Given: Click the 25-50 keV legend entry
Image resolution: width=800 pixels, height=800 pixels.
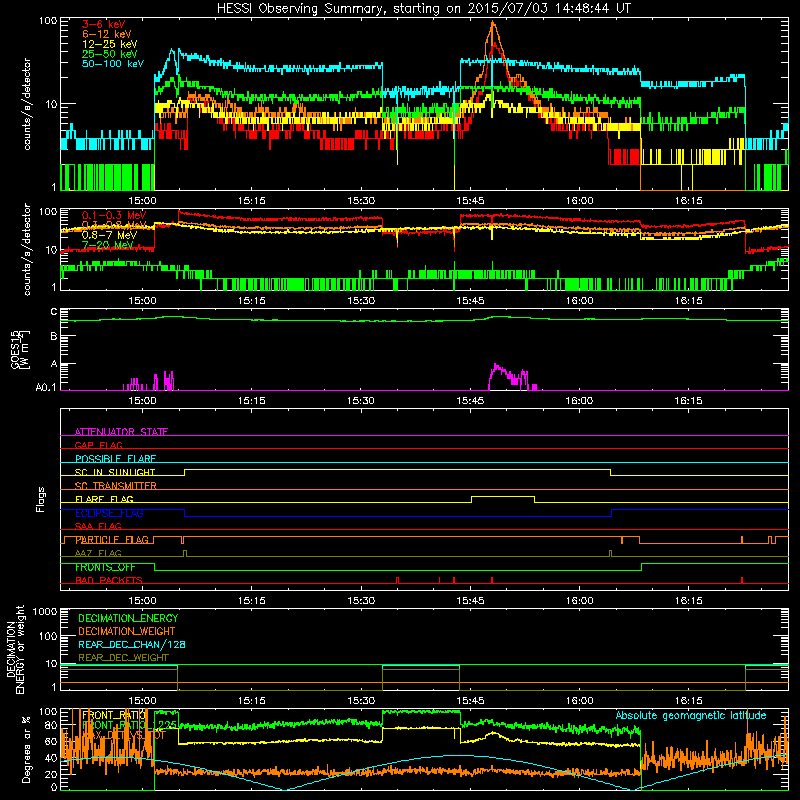Looking at the screenshot, I should tap(109, 54).
